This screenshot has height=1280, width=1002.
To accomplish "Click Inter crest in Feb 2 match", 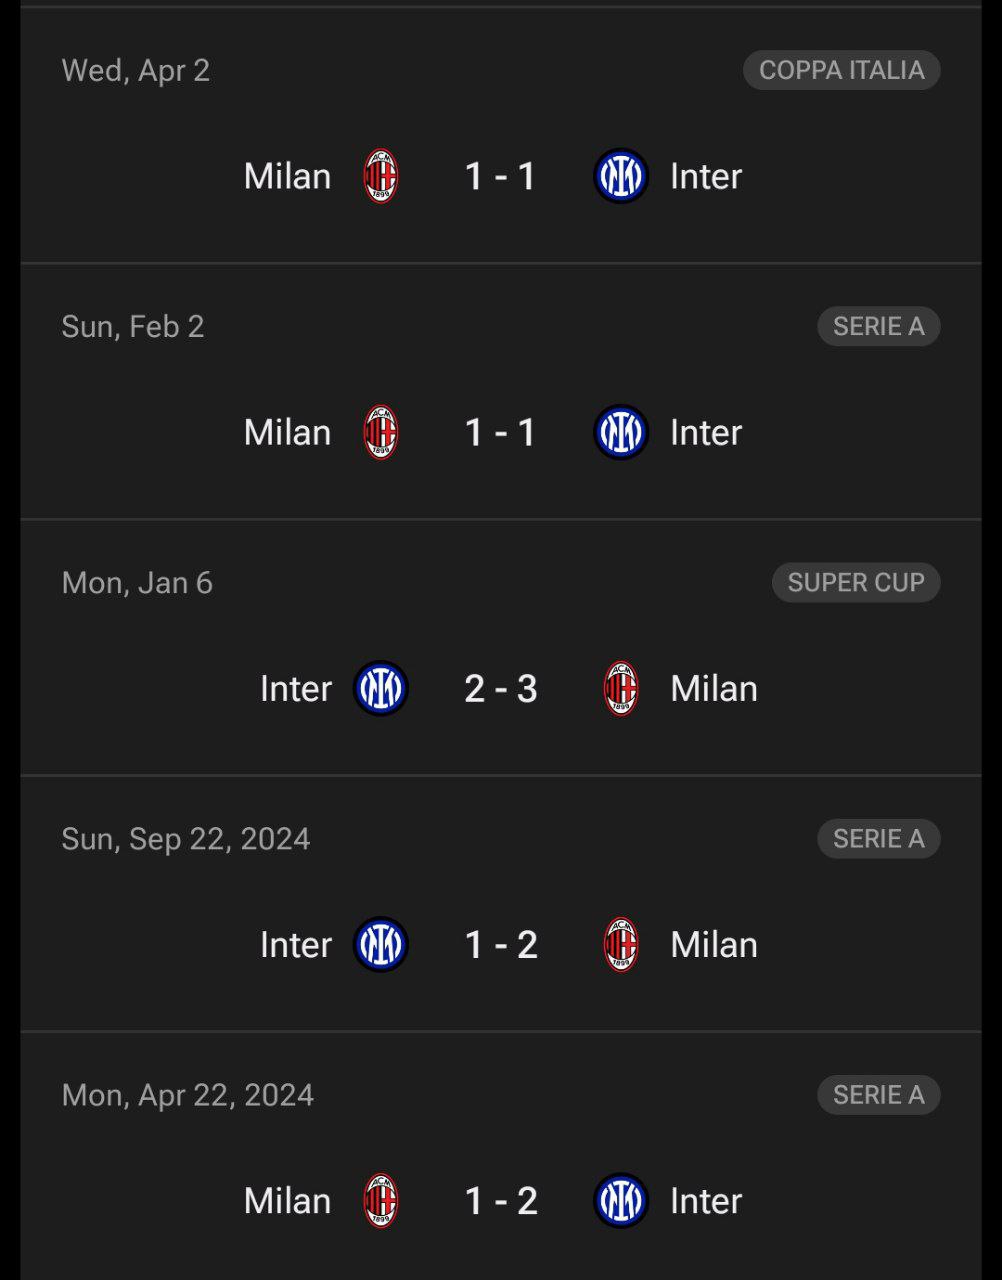I will coord(620,432).
